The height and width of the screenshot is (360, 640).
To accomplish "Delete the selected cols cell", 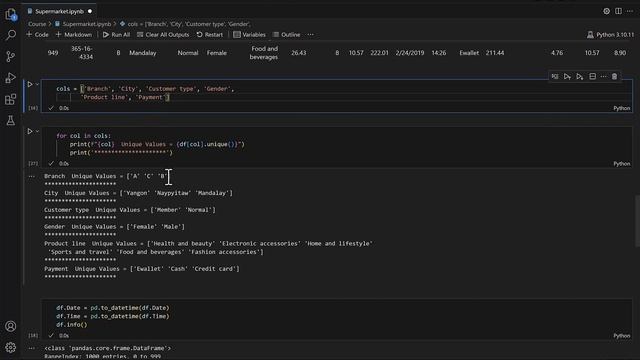I will click(x=614, y=76).
